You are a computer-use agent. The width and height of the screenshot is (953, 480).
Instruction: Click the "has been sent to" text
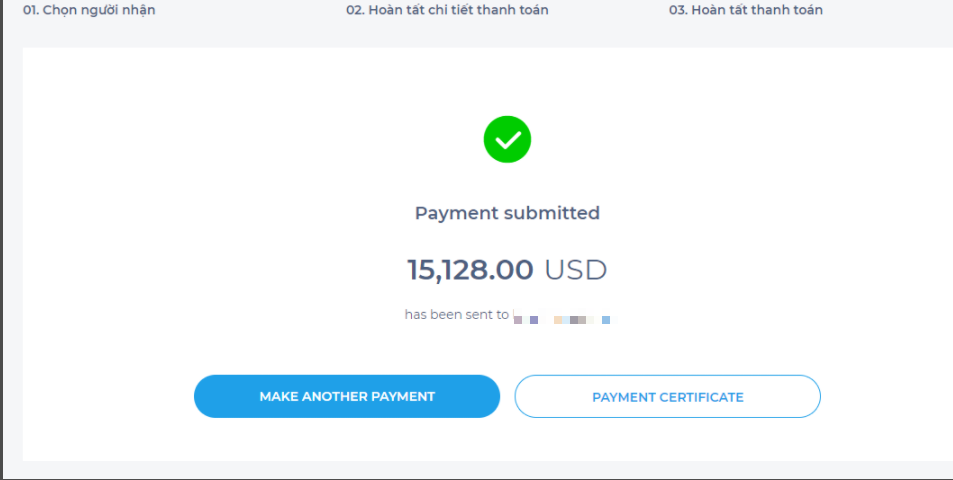pyautogui.click(x=456, y=315)
